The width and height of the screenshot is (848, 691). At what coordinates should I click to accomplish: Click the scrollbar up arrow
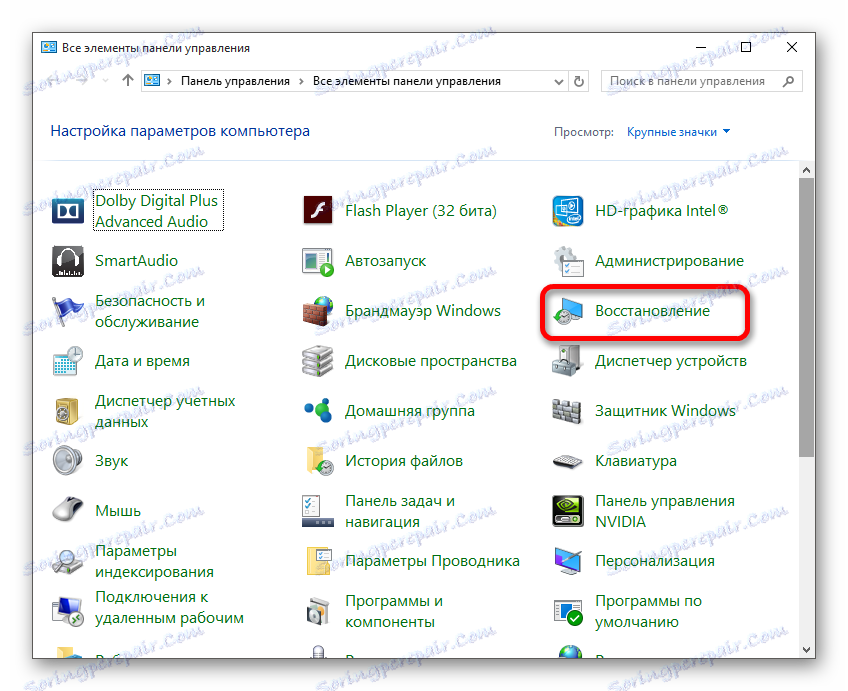[x=806, y=170]
